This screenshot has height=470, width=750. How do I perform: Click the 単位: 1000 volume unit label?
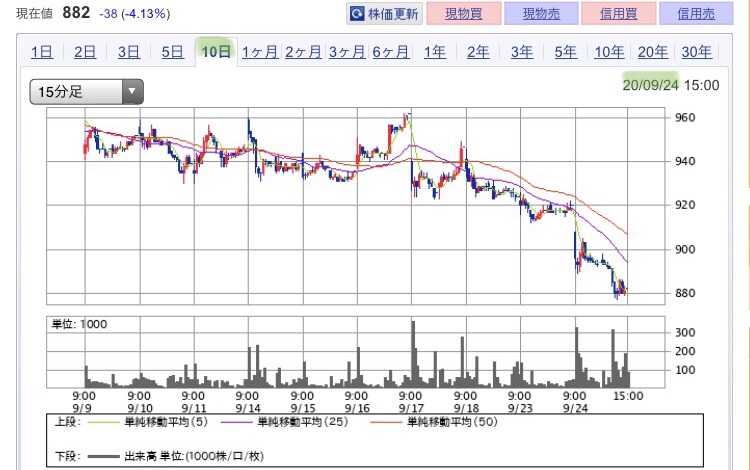(79, 324)
